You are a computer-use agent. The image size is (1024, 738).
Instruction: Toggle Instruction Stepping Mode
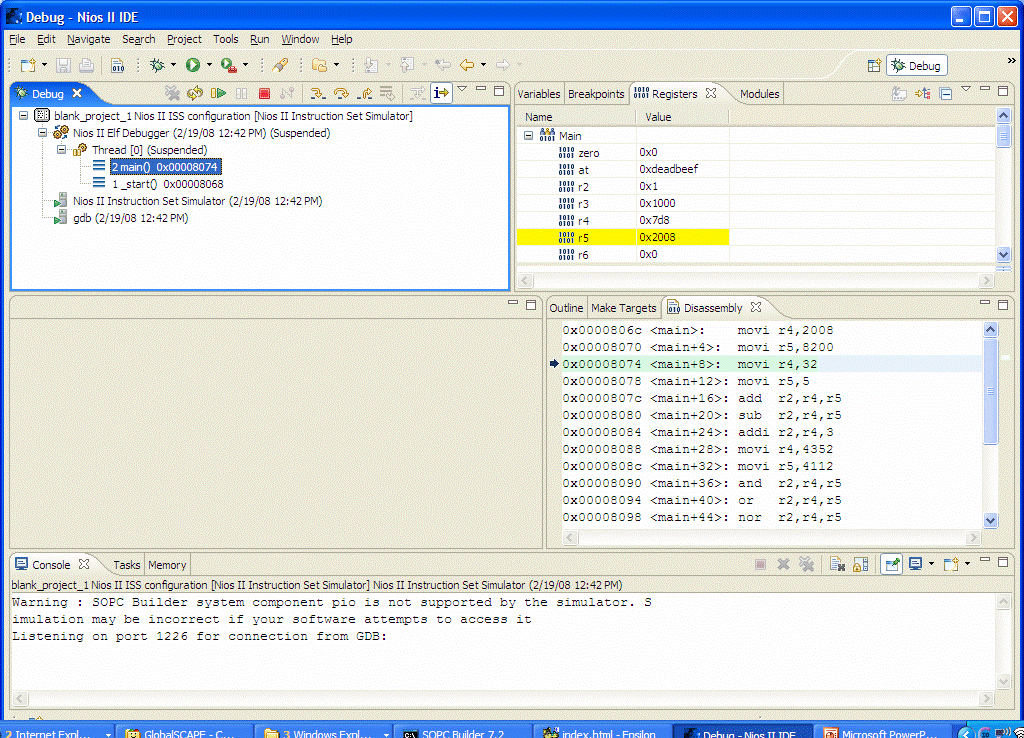pos(443,92)
